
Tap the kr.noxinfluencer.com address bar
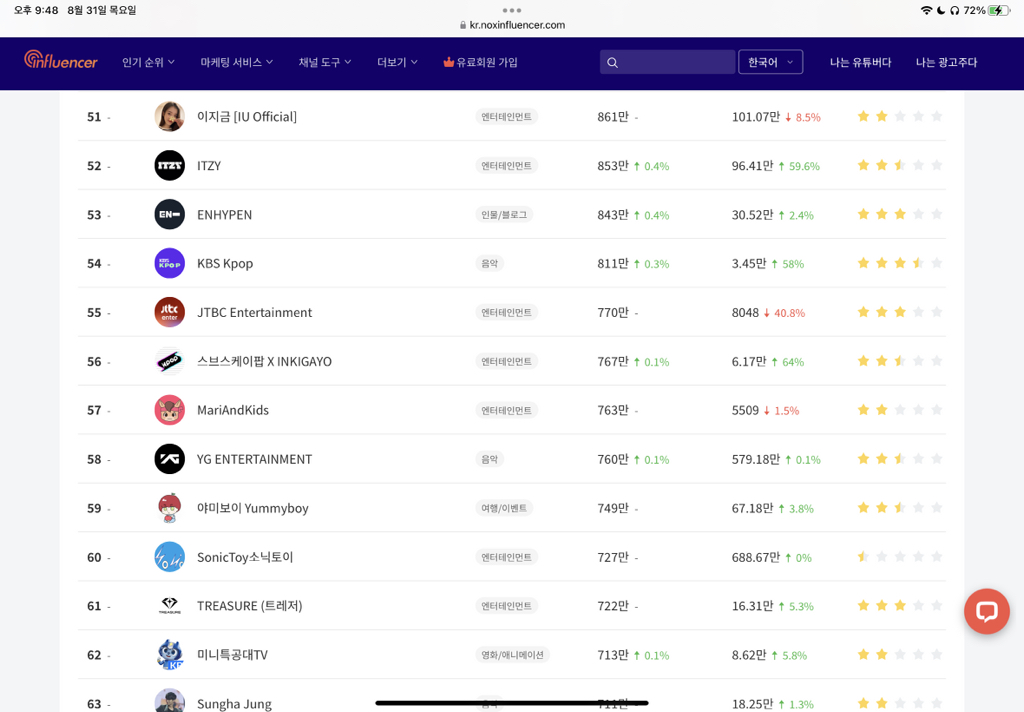coord(512,25)
